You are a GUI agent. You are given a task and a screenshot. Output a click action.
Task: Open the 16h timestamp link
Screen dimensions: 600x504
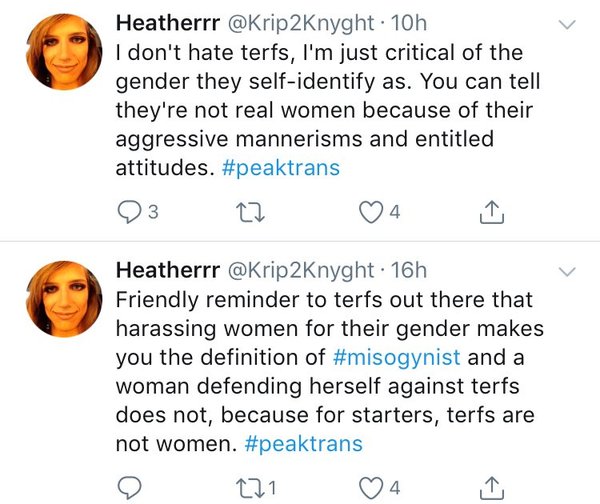pos(412,270)
